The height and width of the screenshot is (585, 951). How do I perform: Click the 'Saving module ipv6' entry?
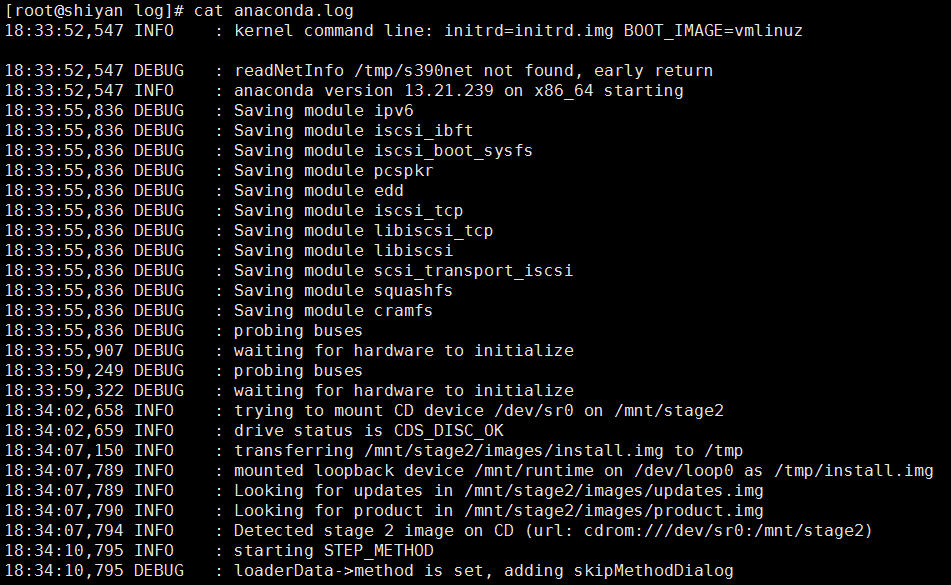(324, 111)
